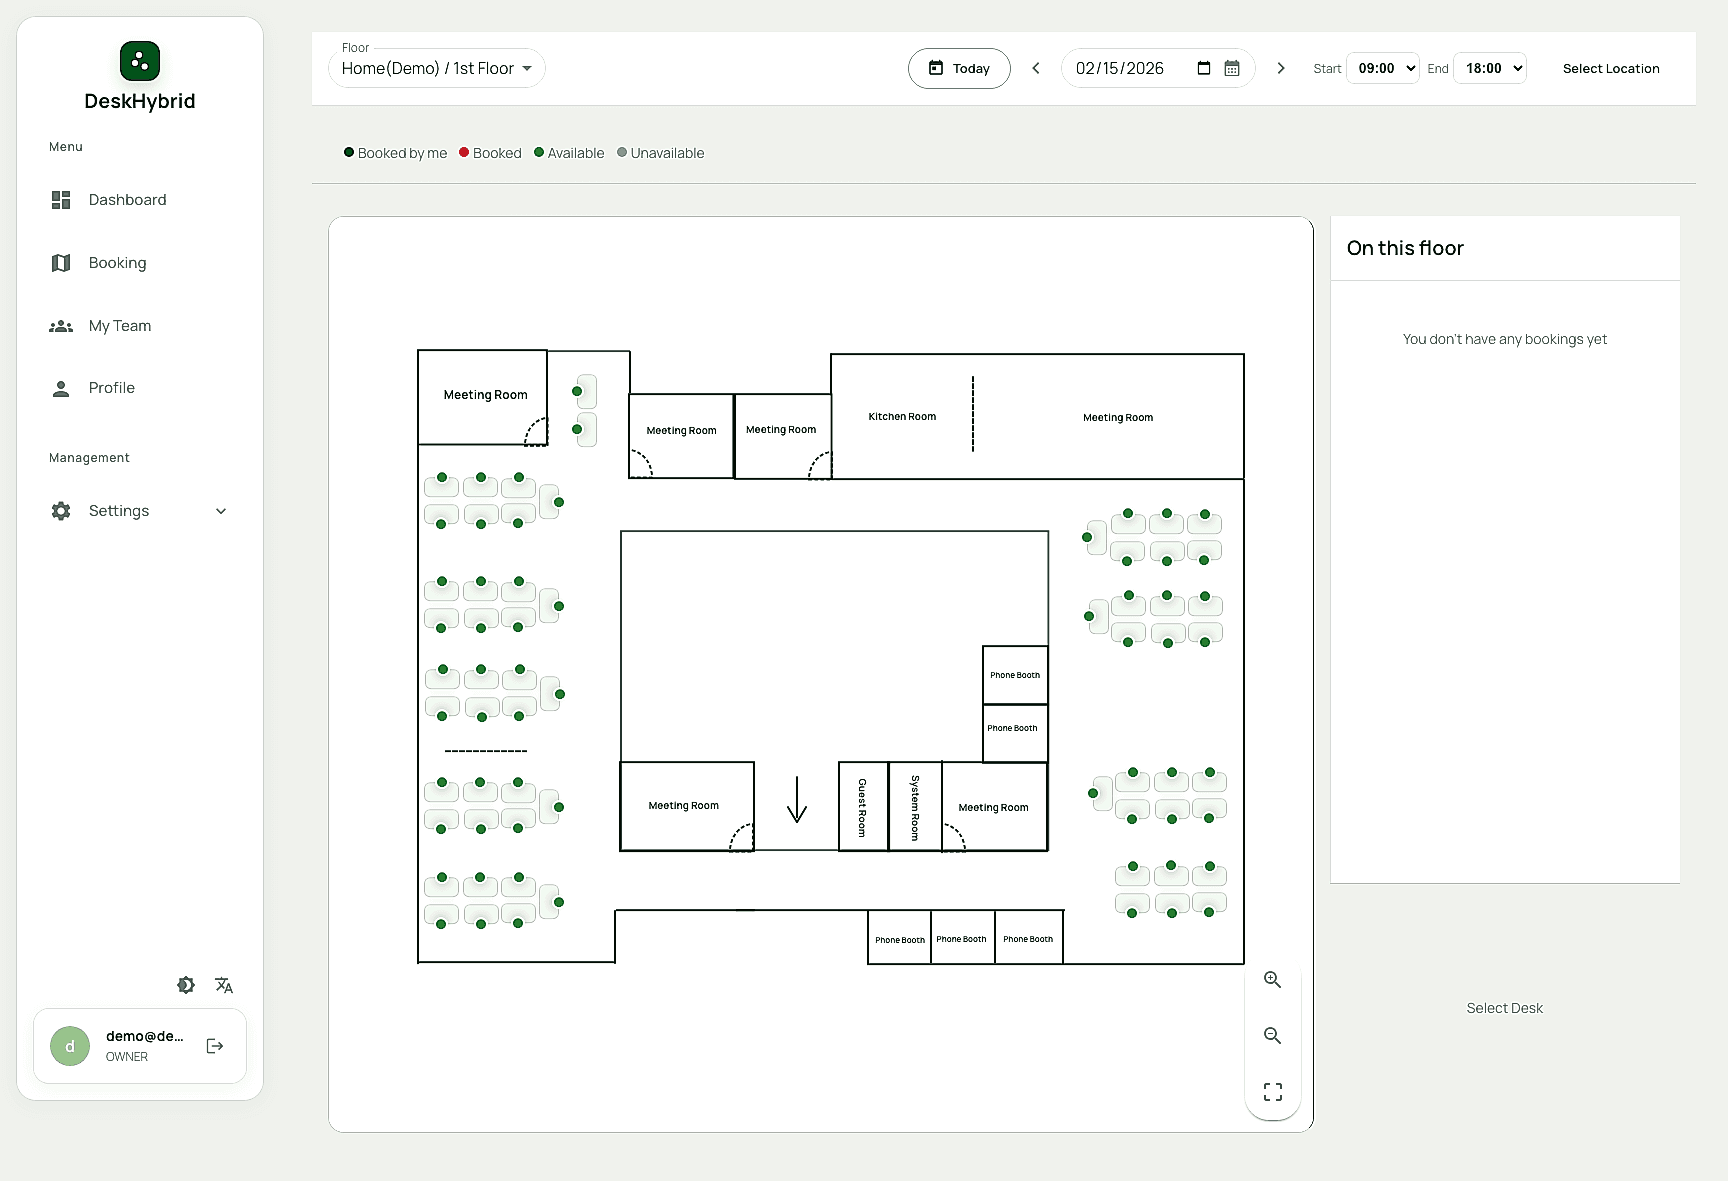Open the Floor dropdown showing Home(Demo) / 1st Floor
This screenshot has height=1181, width=1728.
click(436, 67)
